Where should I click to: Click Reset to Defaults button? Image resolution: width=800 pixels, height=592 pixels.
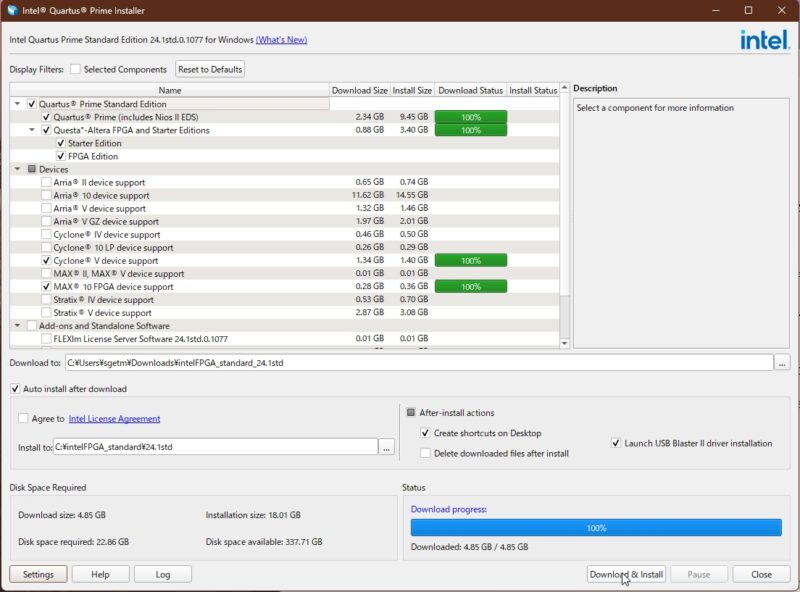[x=210, y=69]
